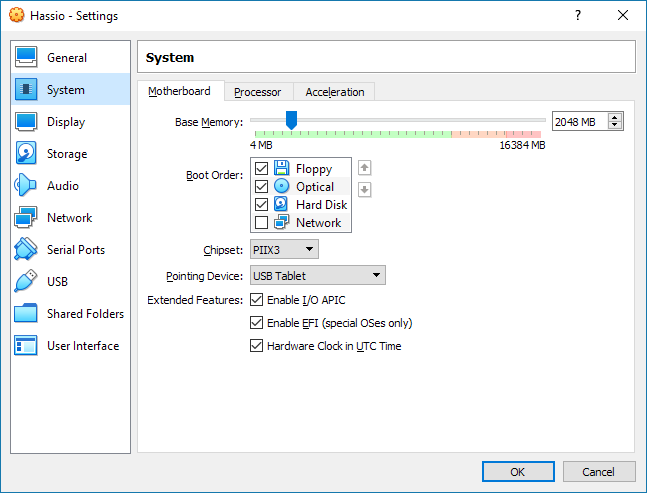The width and height of the screenshot is (647, 493).
Task: Click the Cancel button
Action: [x=599, y=471]
